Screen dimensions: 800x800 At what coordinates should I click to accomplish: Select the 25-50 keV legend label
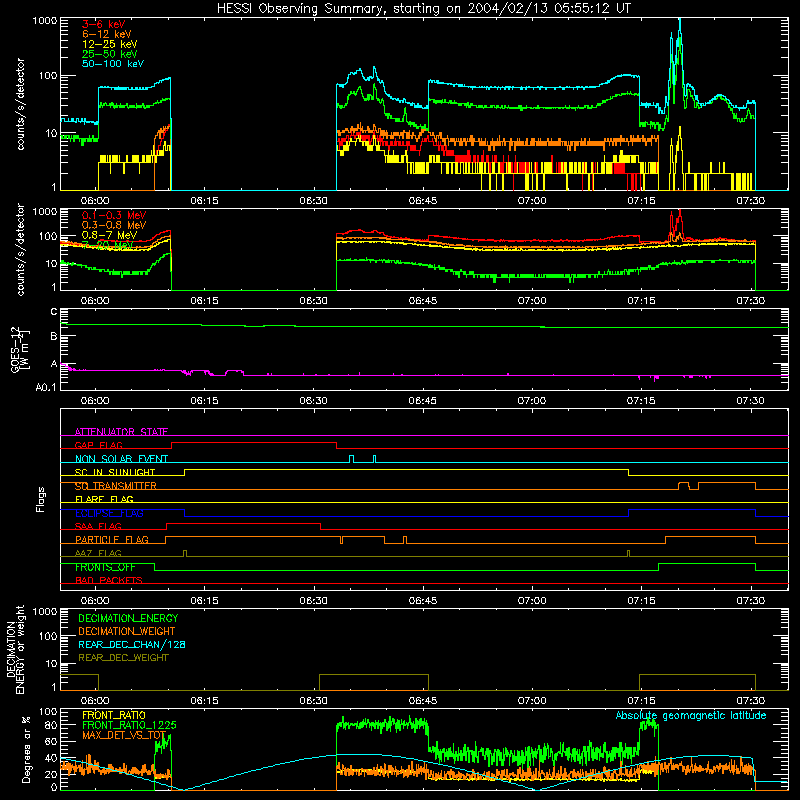pos(110,54)
